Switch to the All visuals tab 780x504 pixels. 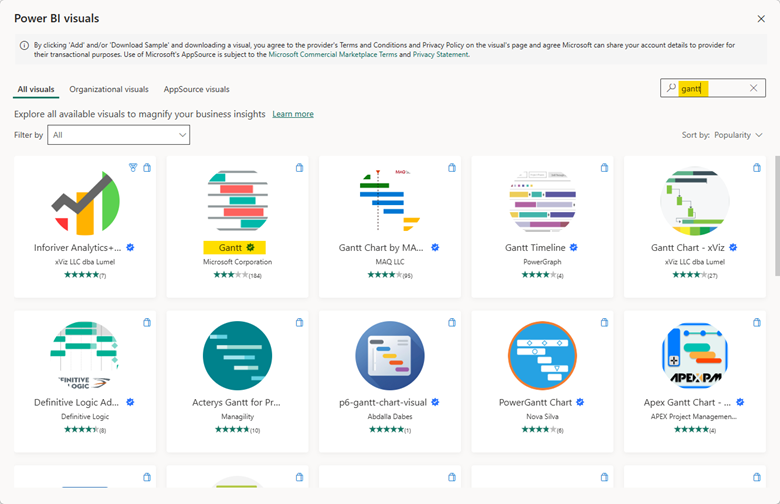tap(36, 90)
